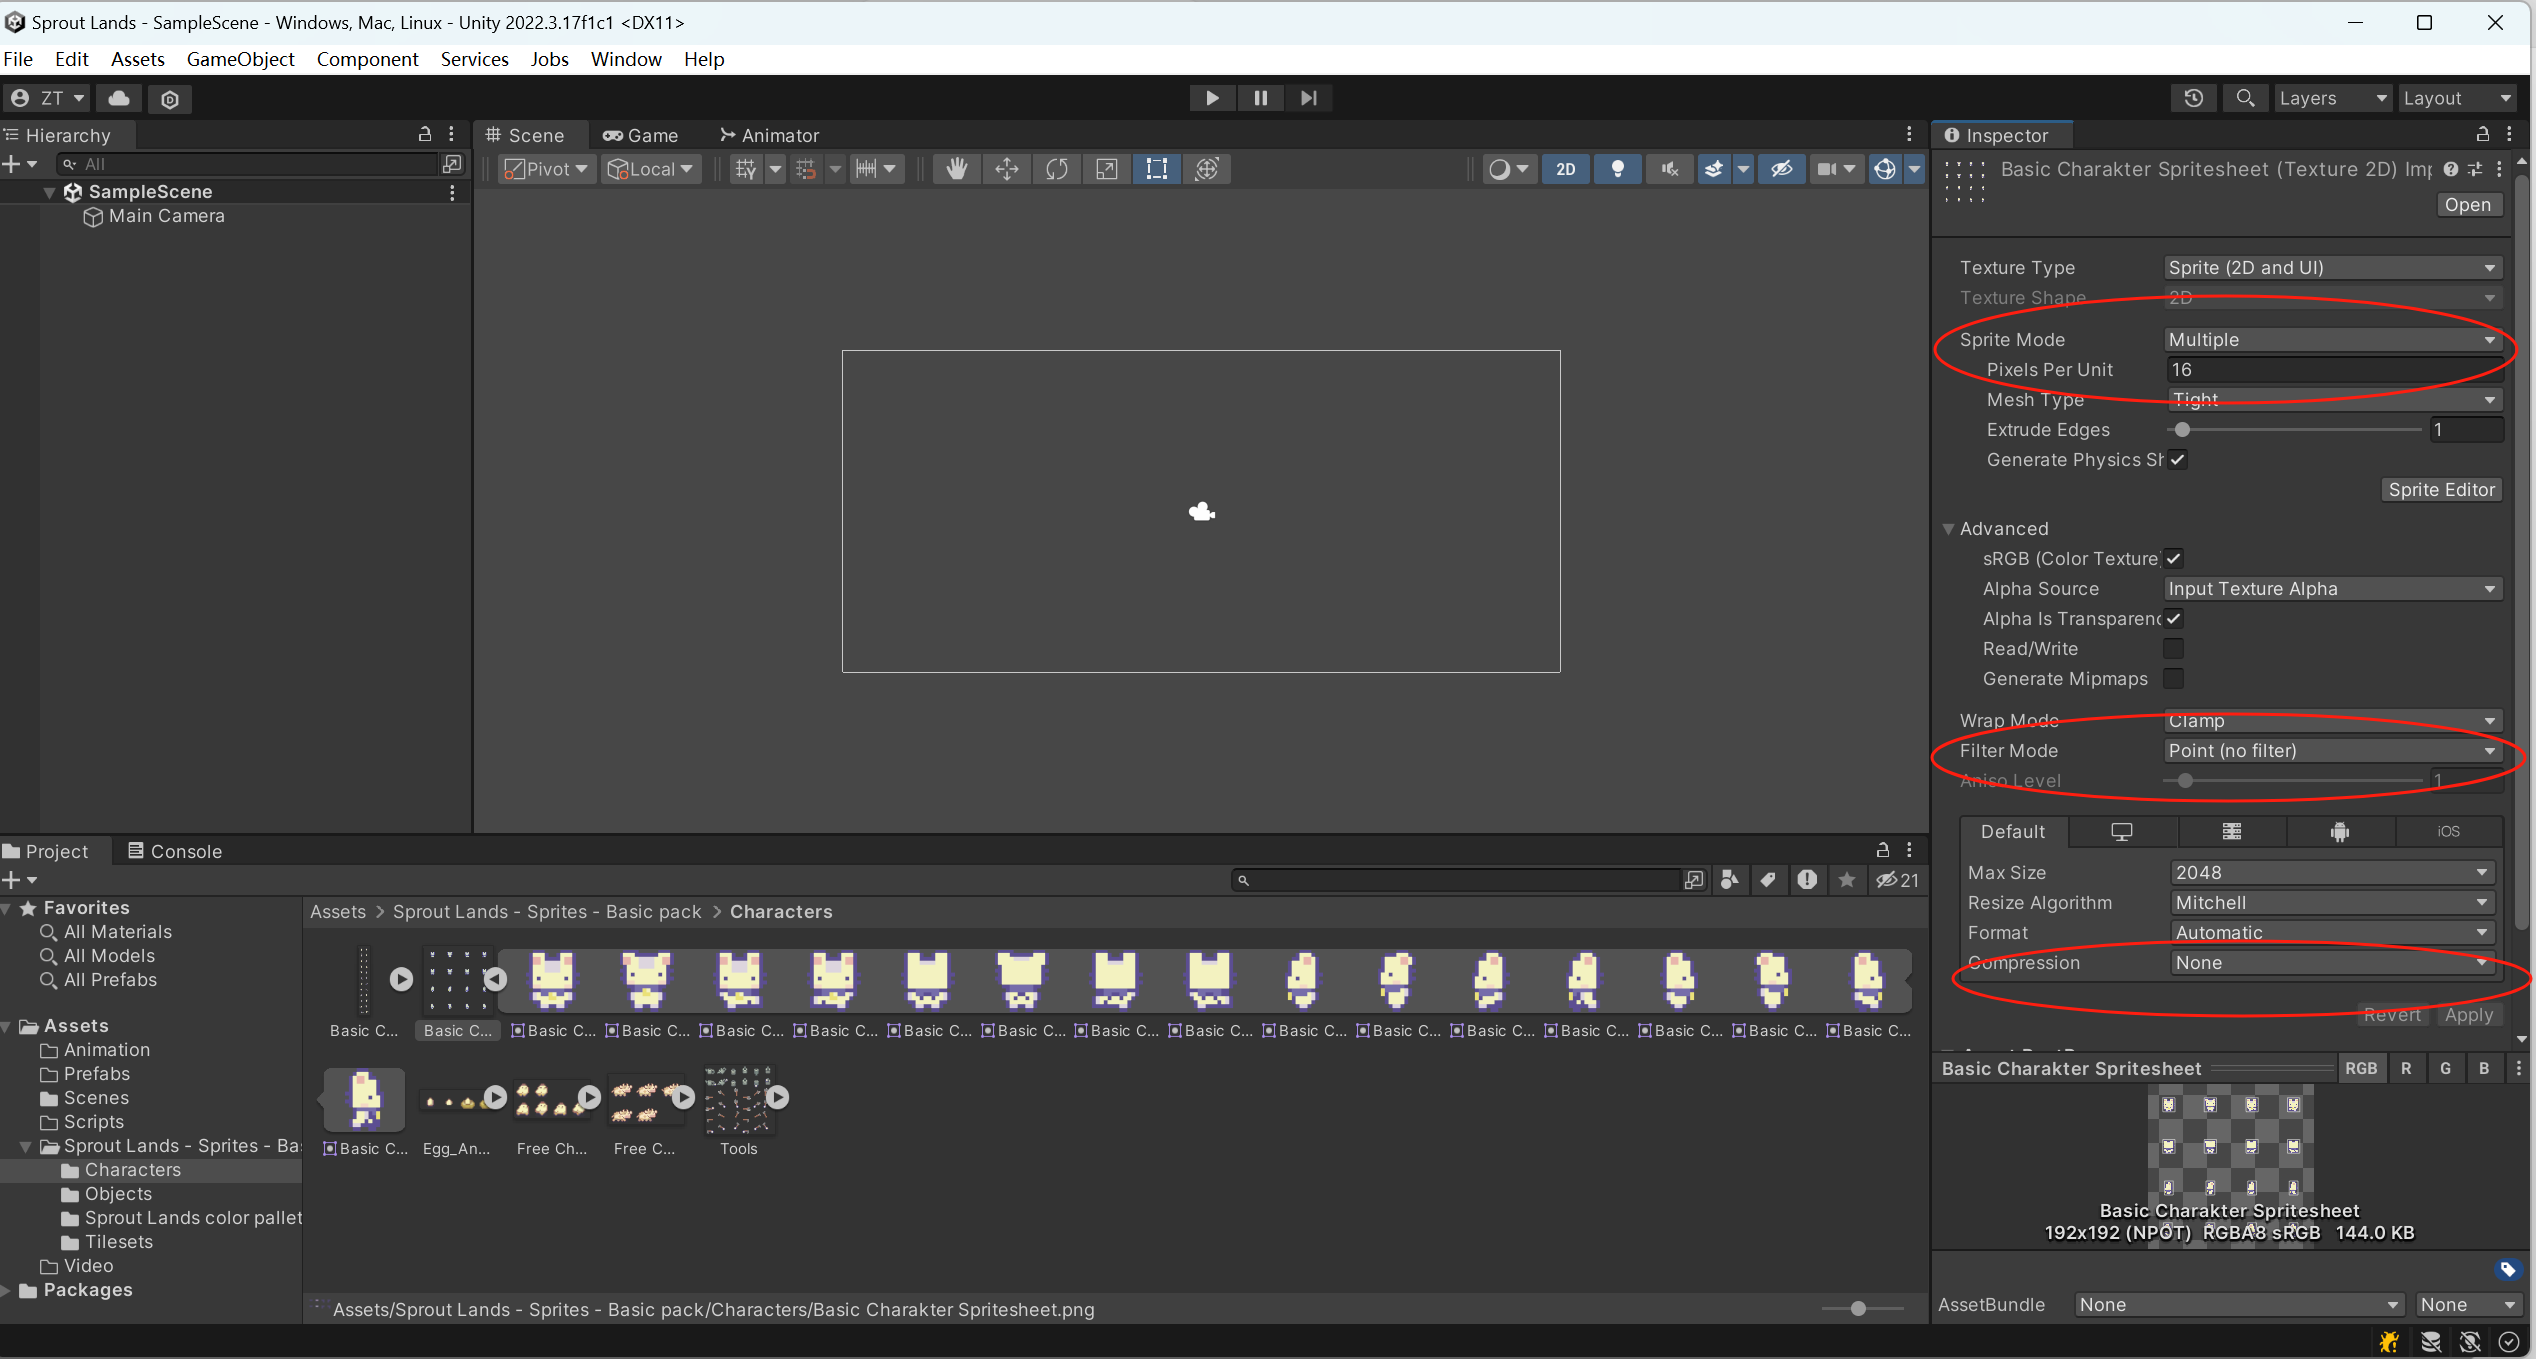Open the Sprite Mode dropdown
Screen dimensions: 2536x1359
[2332, 340]
